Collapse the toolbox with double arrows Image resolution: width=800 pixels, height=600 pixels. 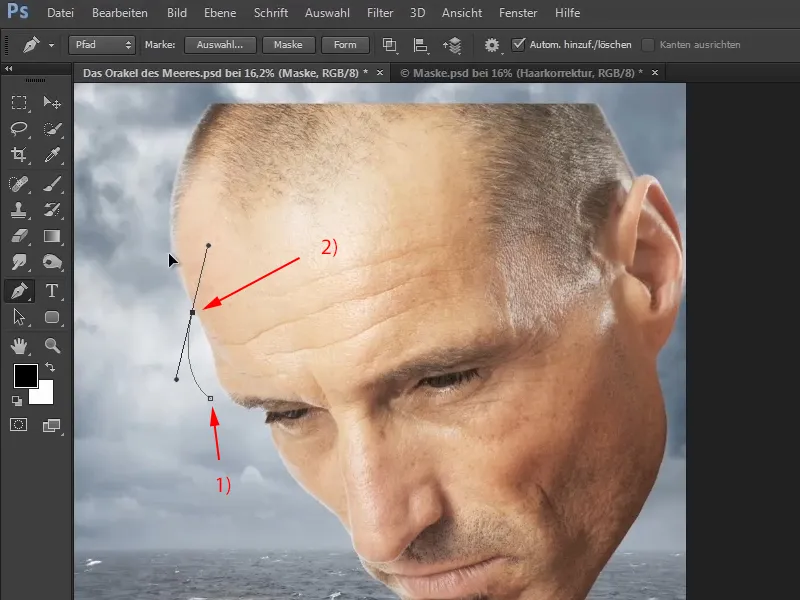point(9,68)
